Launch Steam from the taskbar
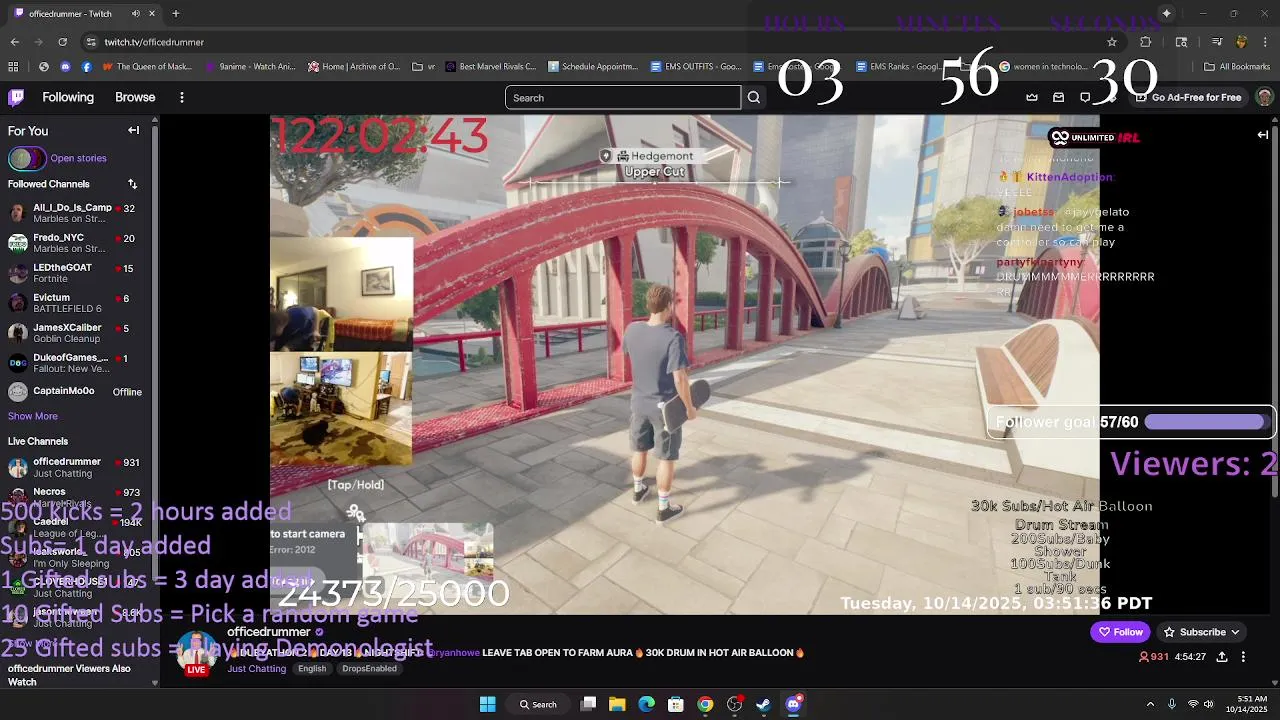The width and height of the screenshot is (1280, 720). (x=763, y=704)
